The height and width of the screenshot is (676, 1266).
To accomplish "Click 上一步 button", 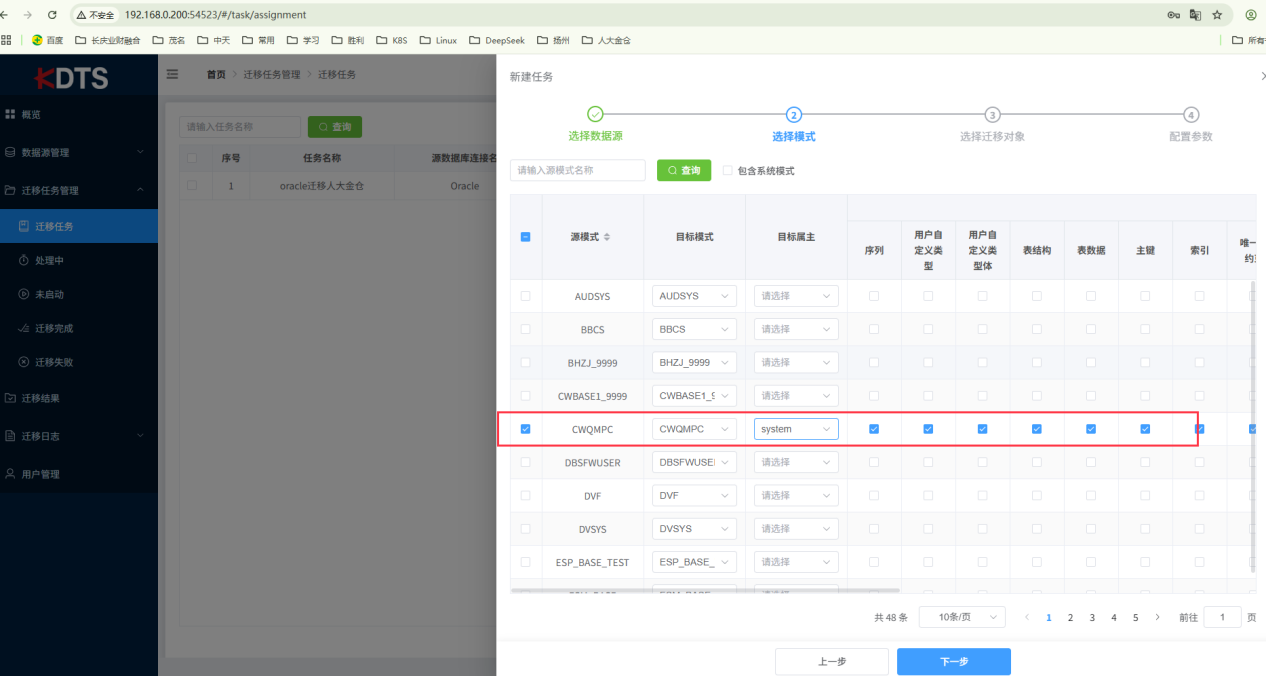I will pyautogui.click(x=832, y=661).
